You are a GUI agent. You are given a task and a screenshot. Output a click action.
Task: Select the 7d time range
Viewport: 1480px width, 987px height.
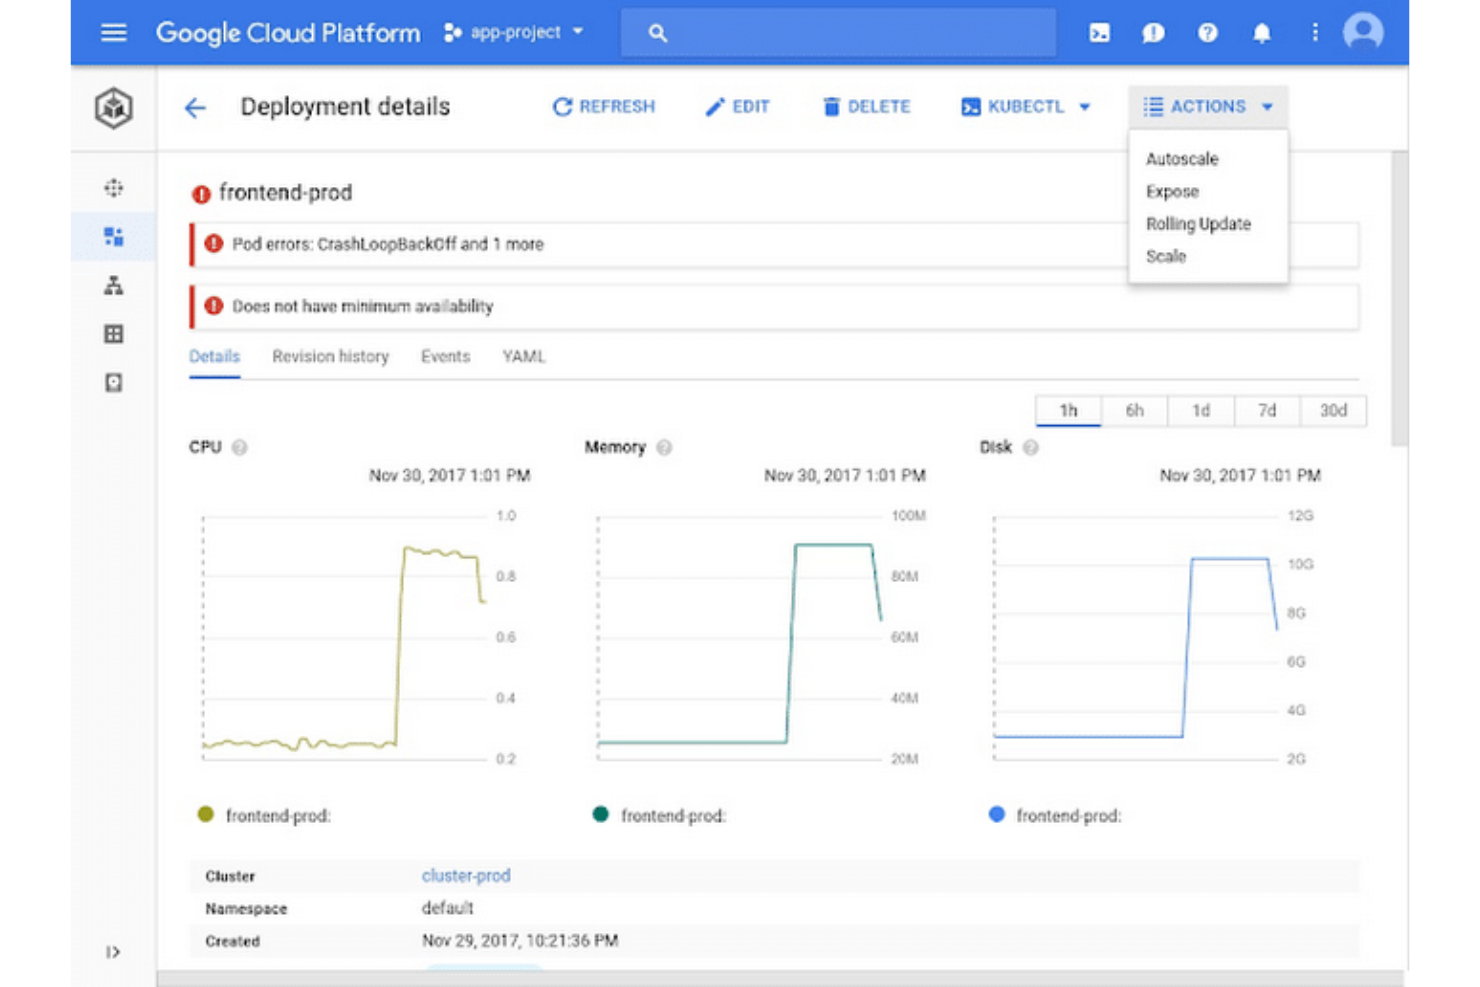pos(1267,410)
